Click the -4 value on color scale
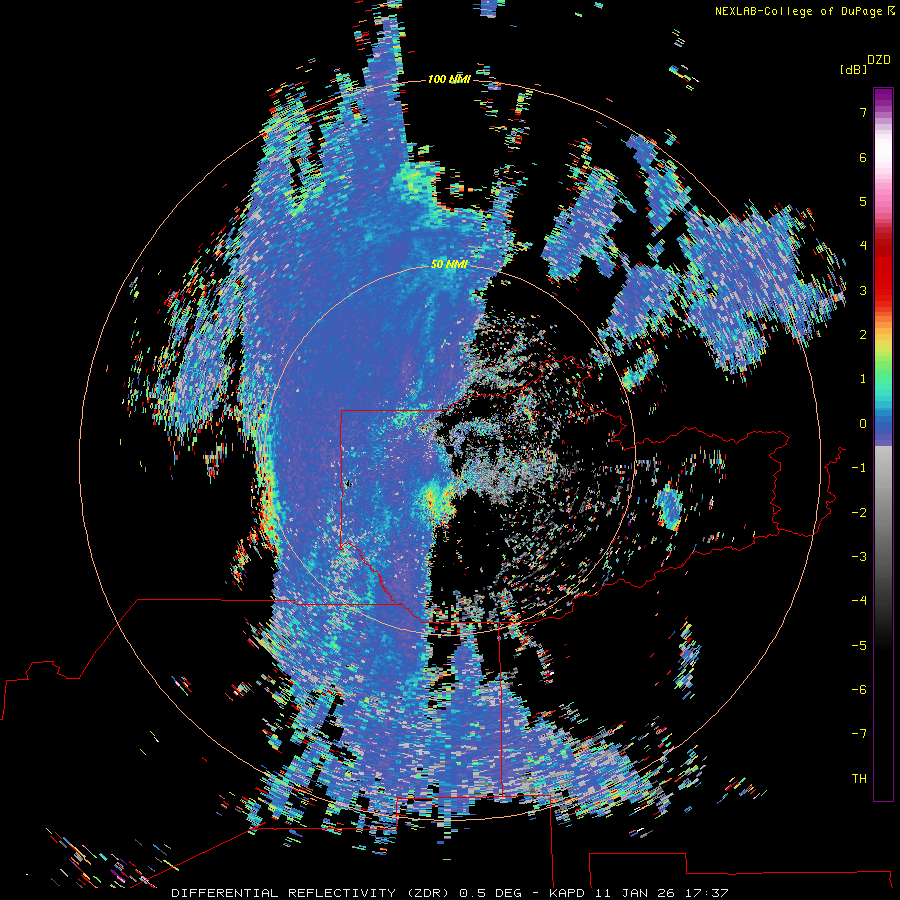 (859, 601)
